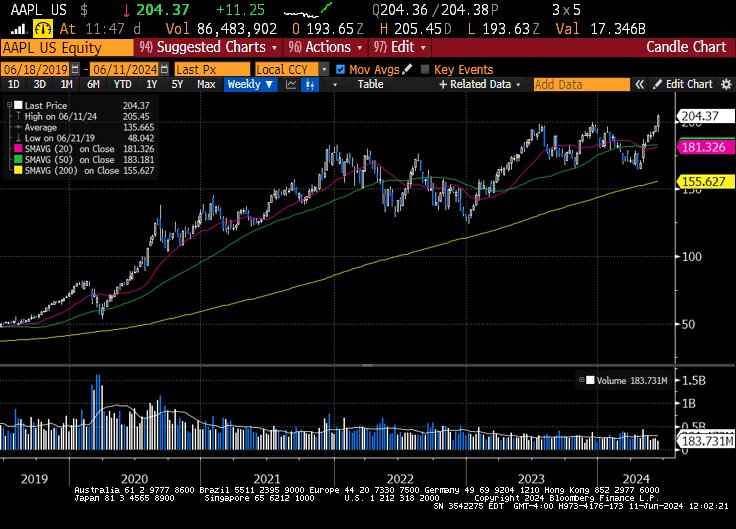Click the Candle Chart title
This screenshot has height=529, width=736.
(x=686, y=47)
